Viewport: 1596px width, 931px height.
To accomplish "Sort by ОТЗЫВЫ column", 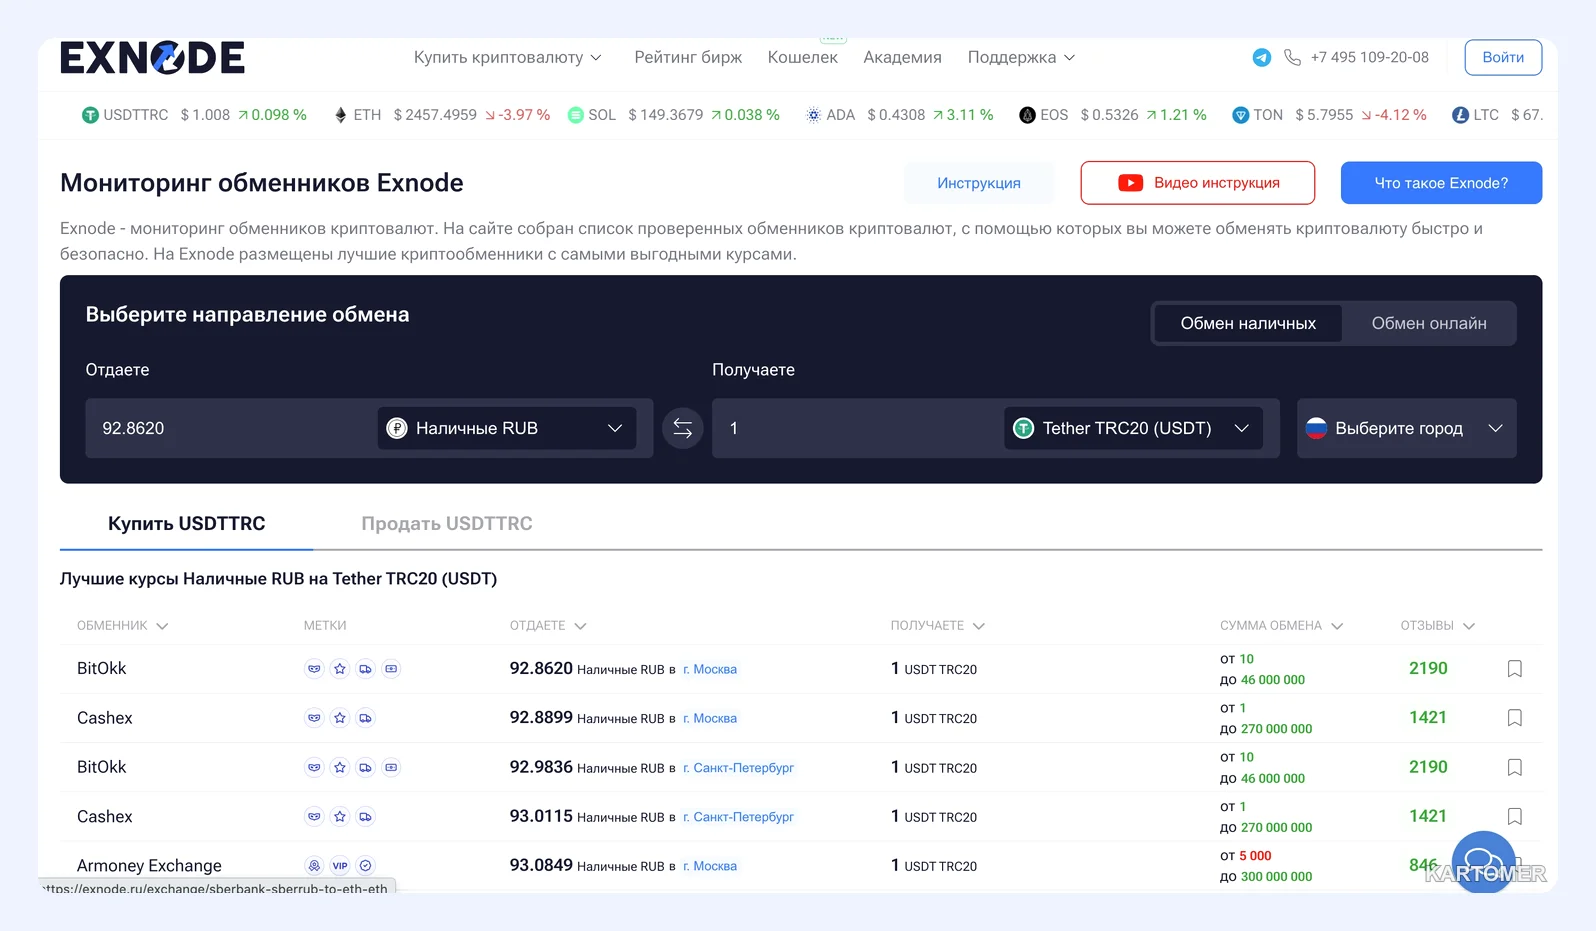I will coord(1437,626).
